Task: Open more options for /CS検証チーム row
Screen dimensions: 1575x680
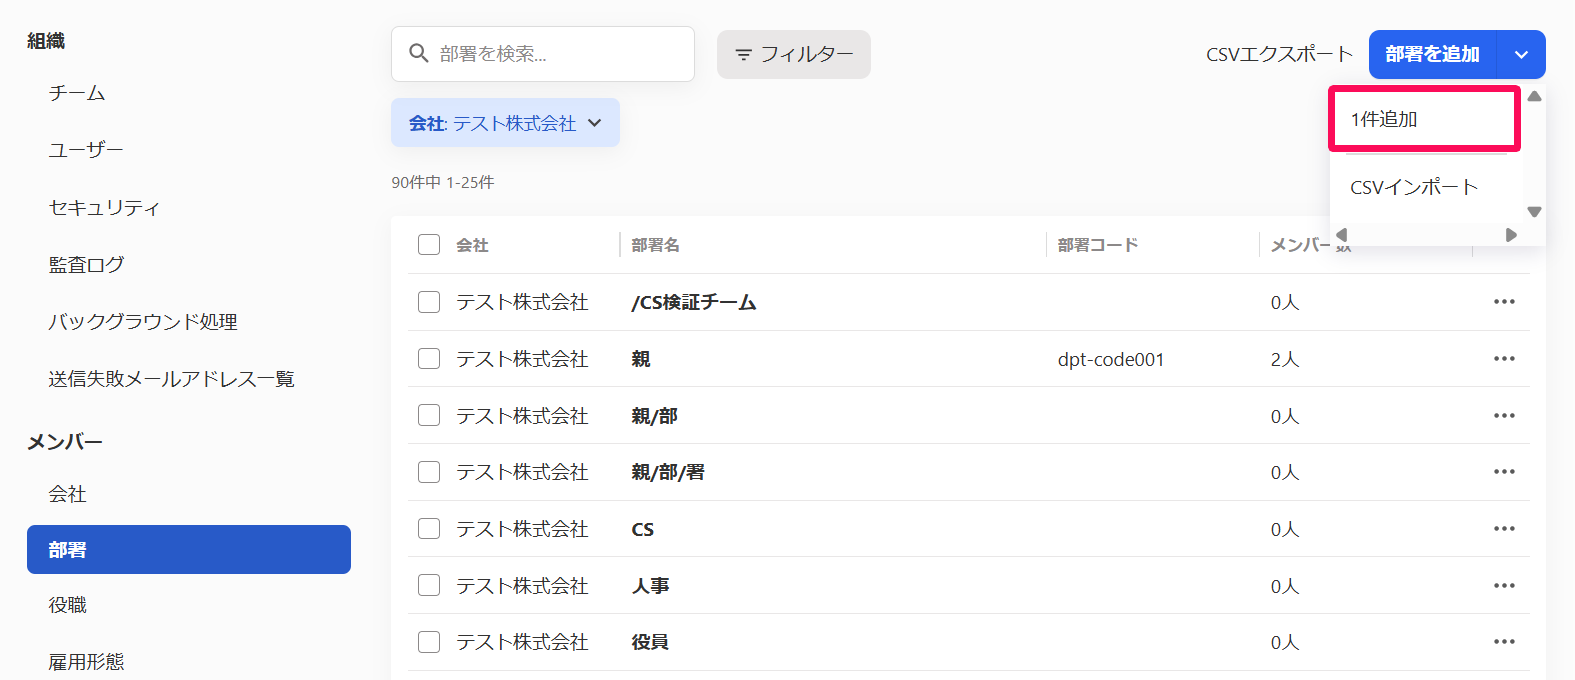Action: tap(1504, 302)
